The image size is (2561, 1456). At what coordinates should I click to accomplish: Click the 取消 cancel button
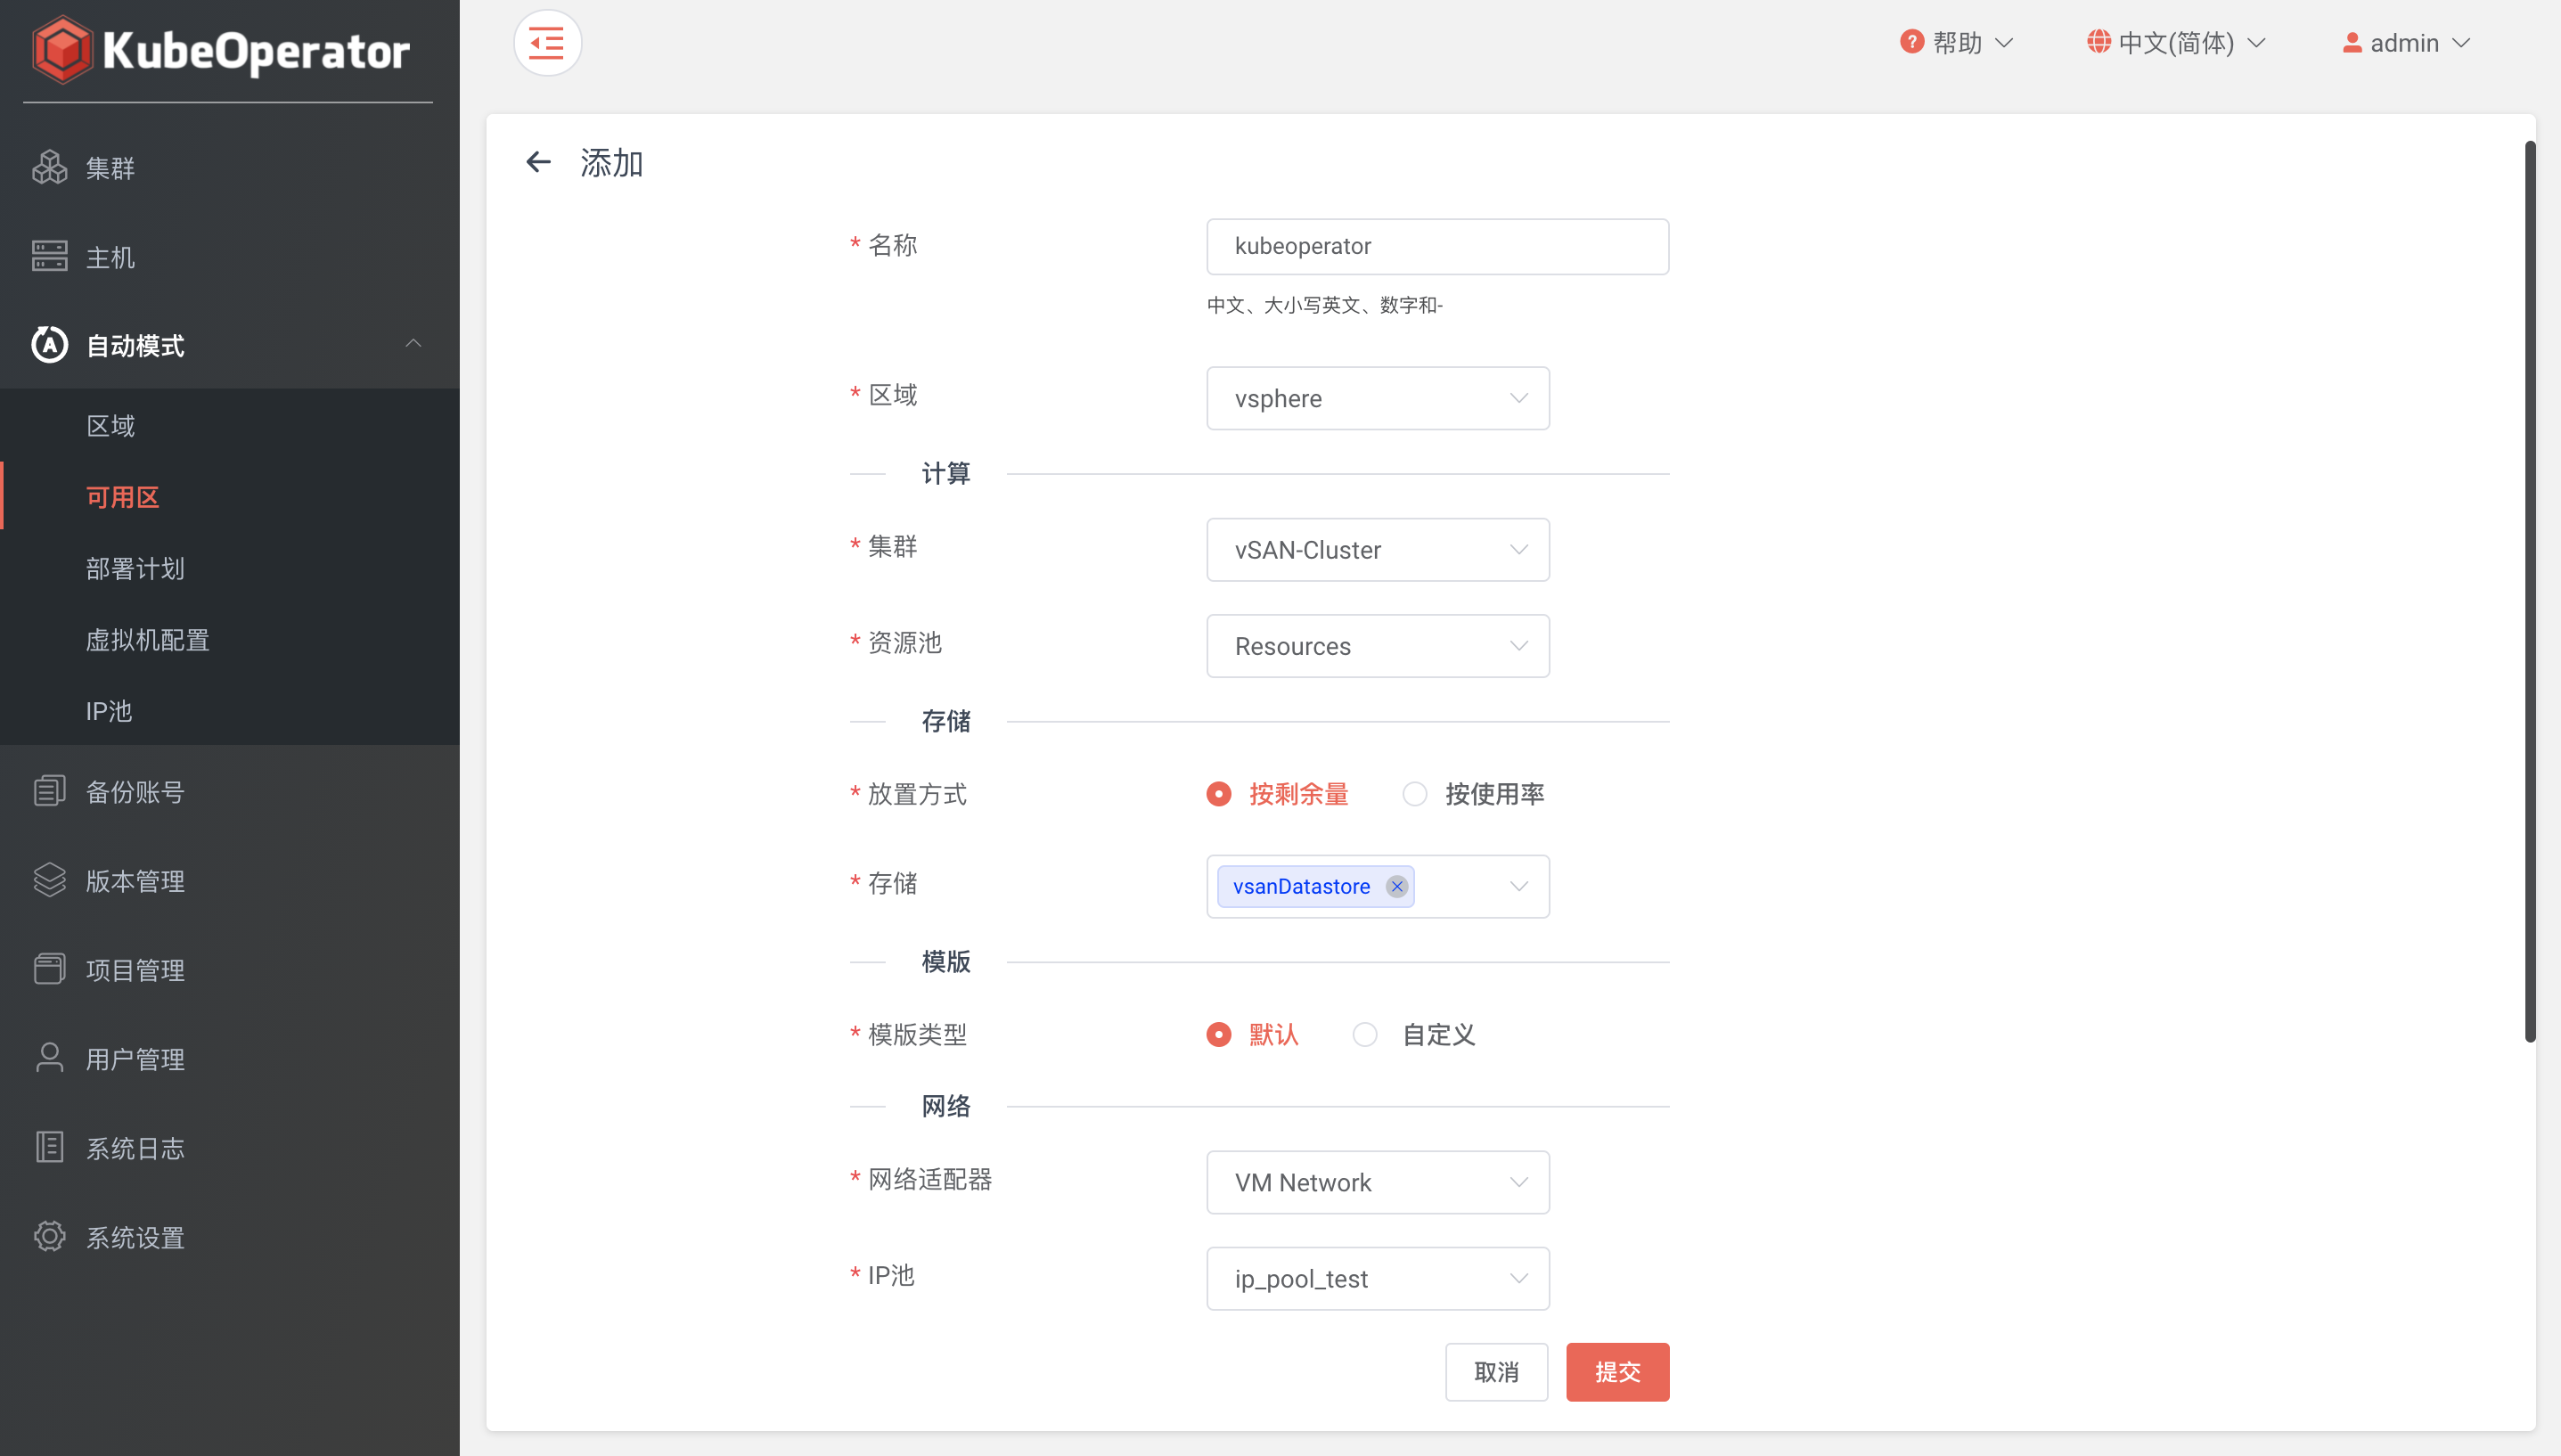[x=1496, y=1372]
